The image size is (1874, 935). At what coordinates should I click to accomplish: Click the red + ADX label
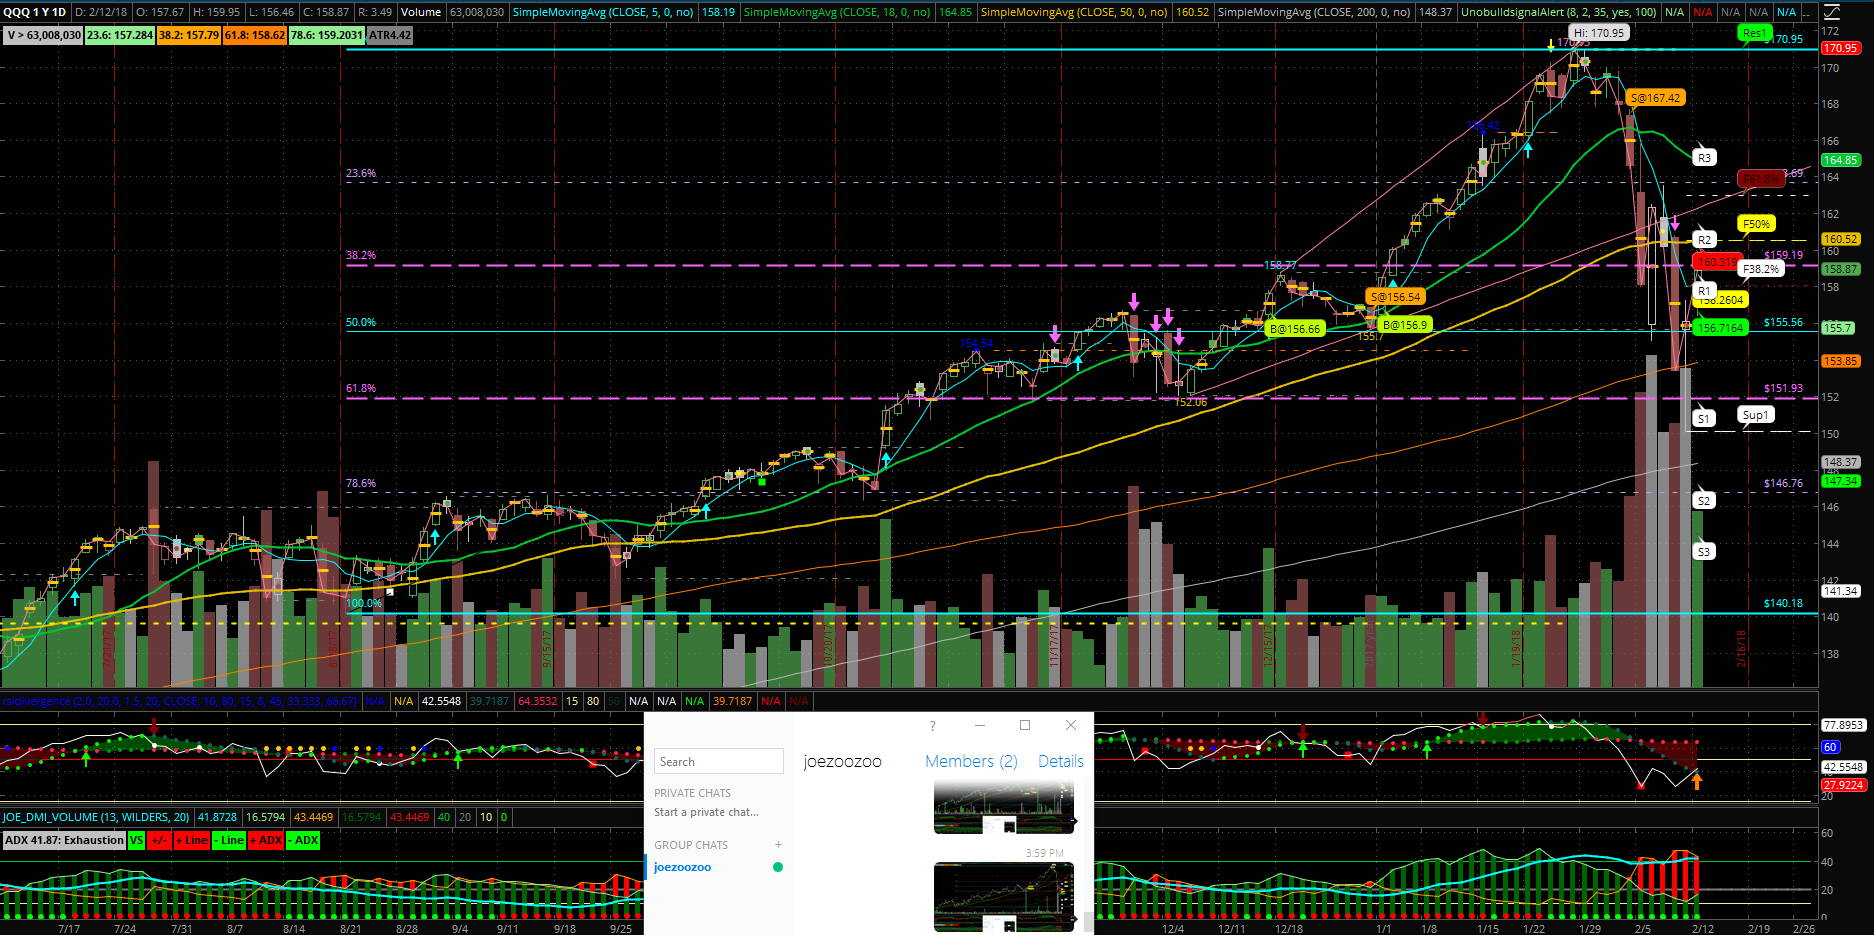tap(266, 840)
